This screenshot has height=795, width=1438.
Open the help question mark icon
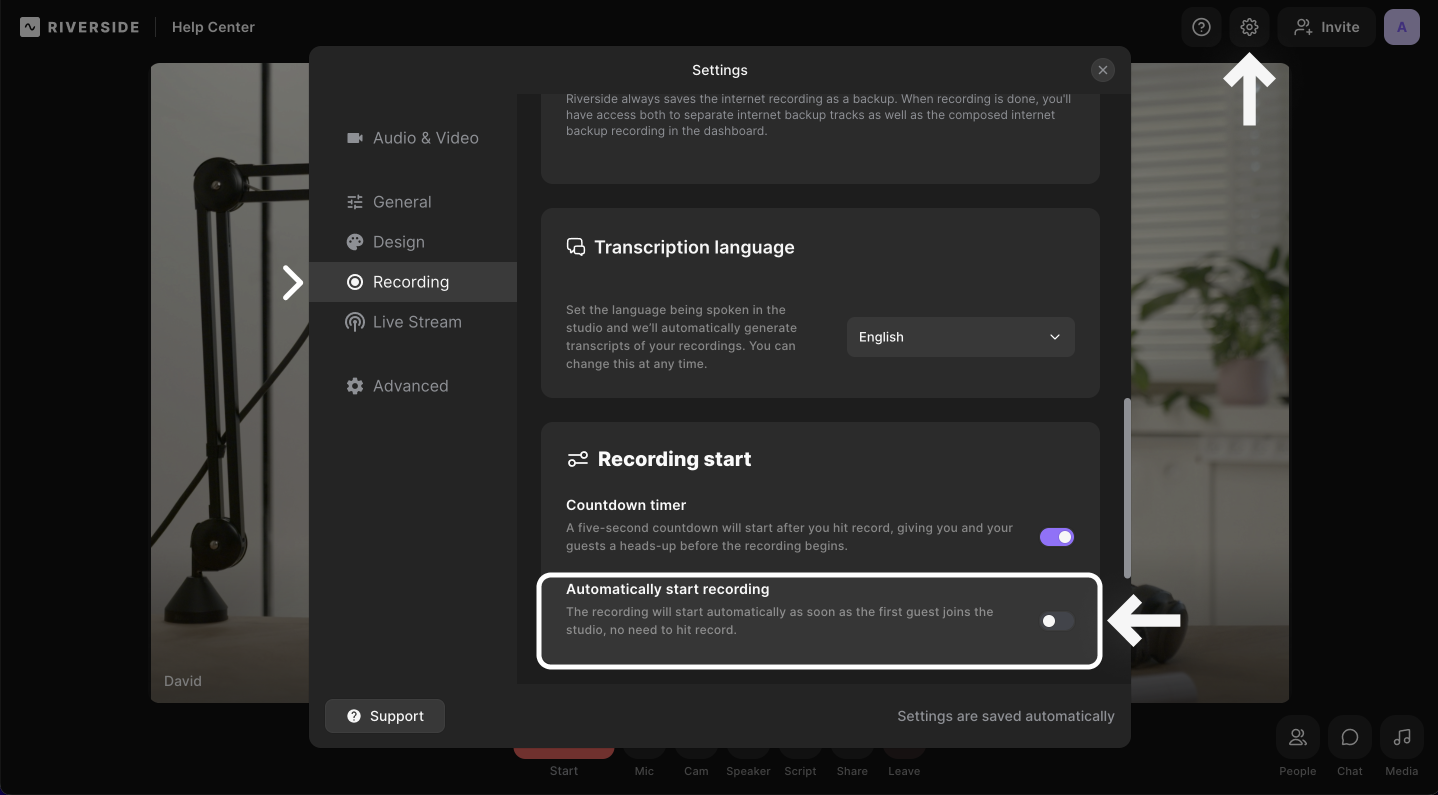coord(1201,28)
